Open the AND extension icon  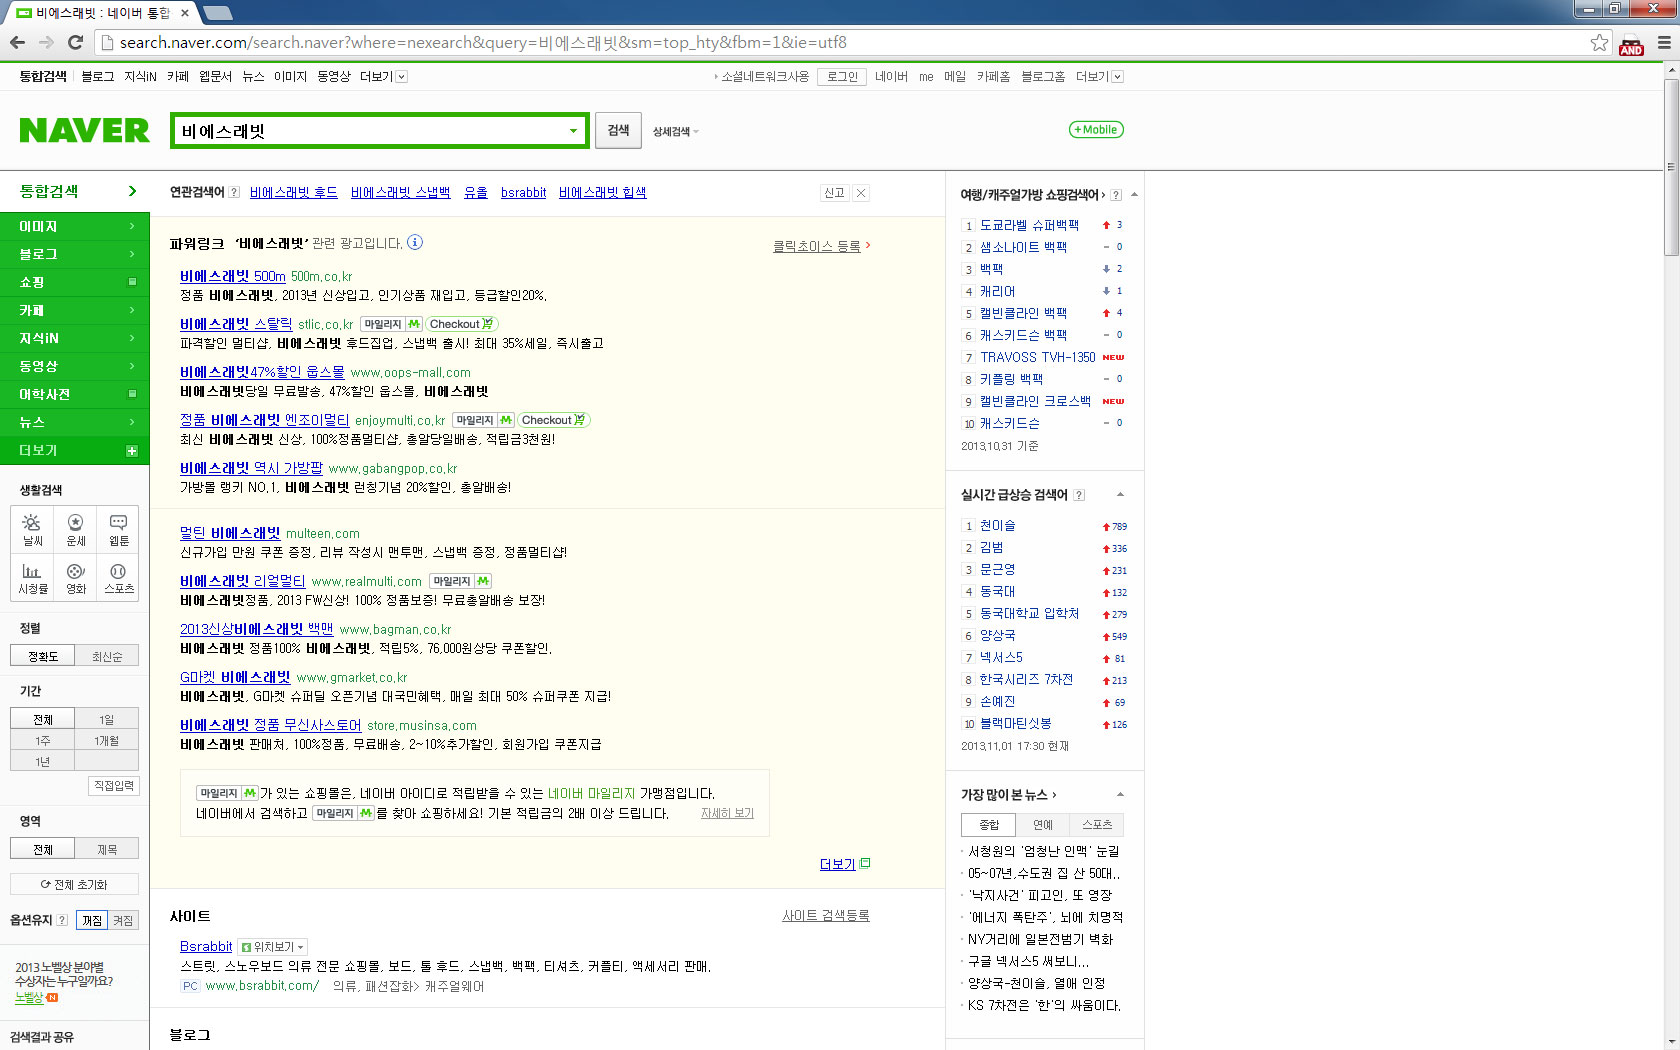pos(1631,45)
